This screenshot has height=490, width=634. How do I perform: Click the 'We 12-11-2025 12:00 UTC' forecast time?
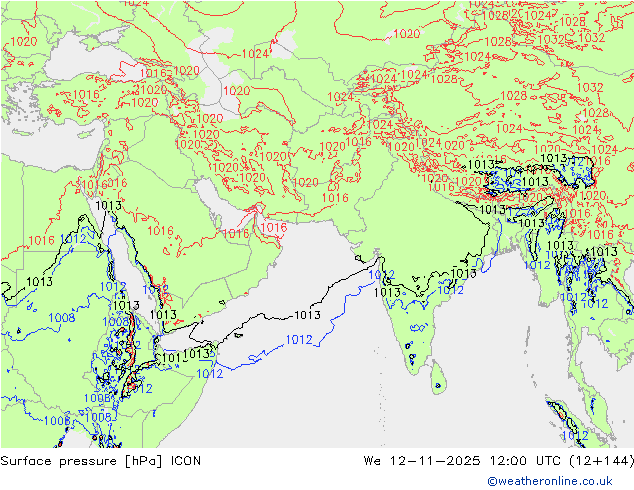[x=464, y=461]
